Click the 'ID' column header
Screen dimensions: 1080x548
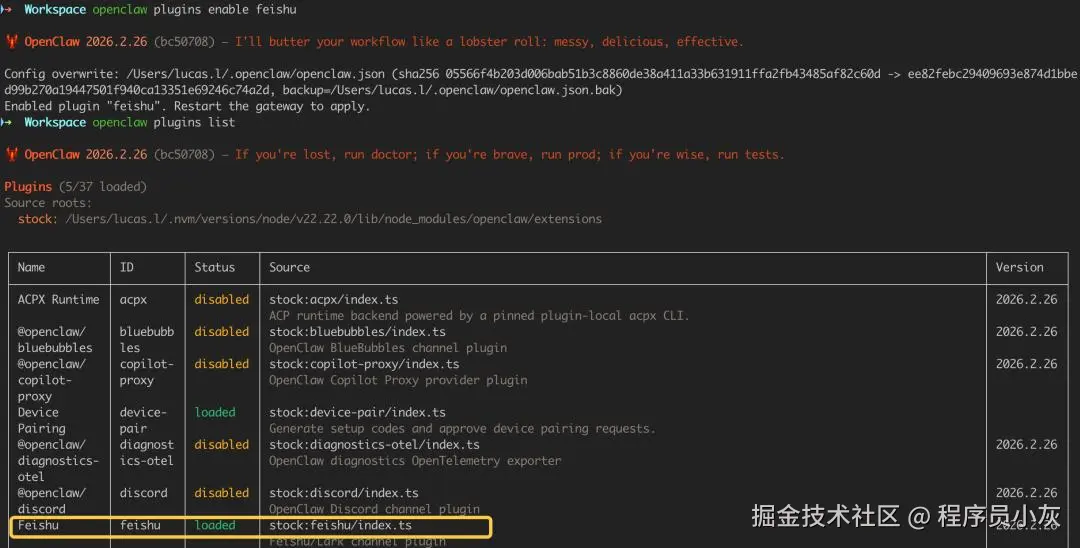click(127, 267)
